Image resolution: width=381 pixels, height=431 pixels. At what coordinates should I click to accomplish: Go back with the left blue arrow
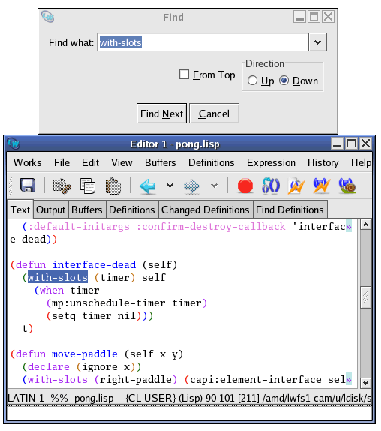pos(148,186)
